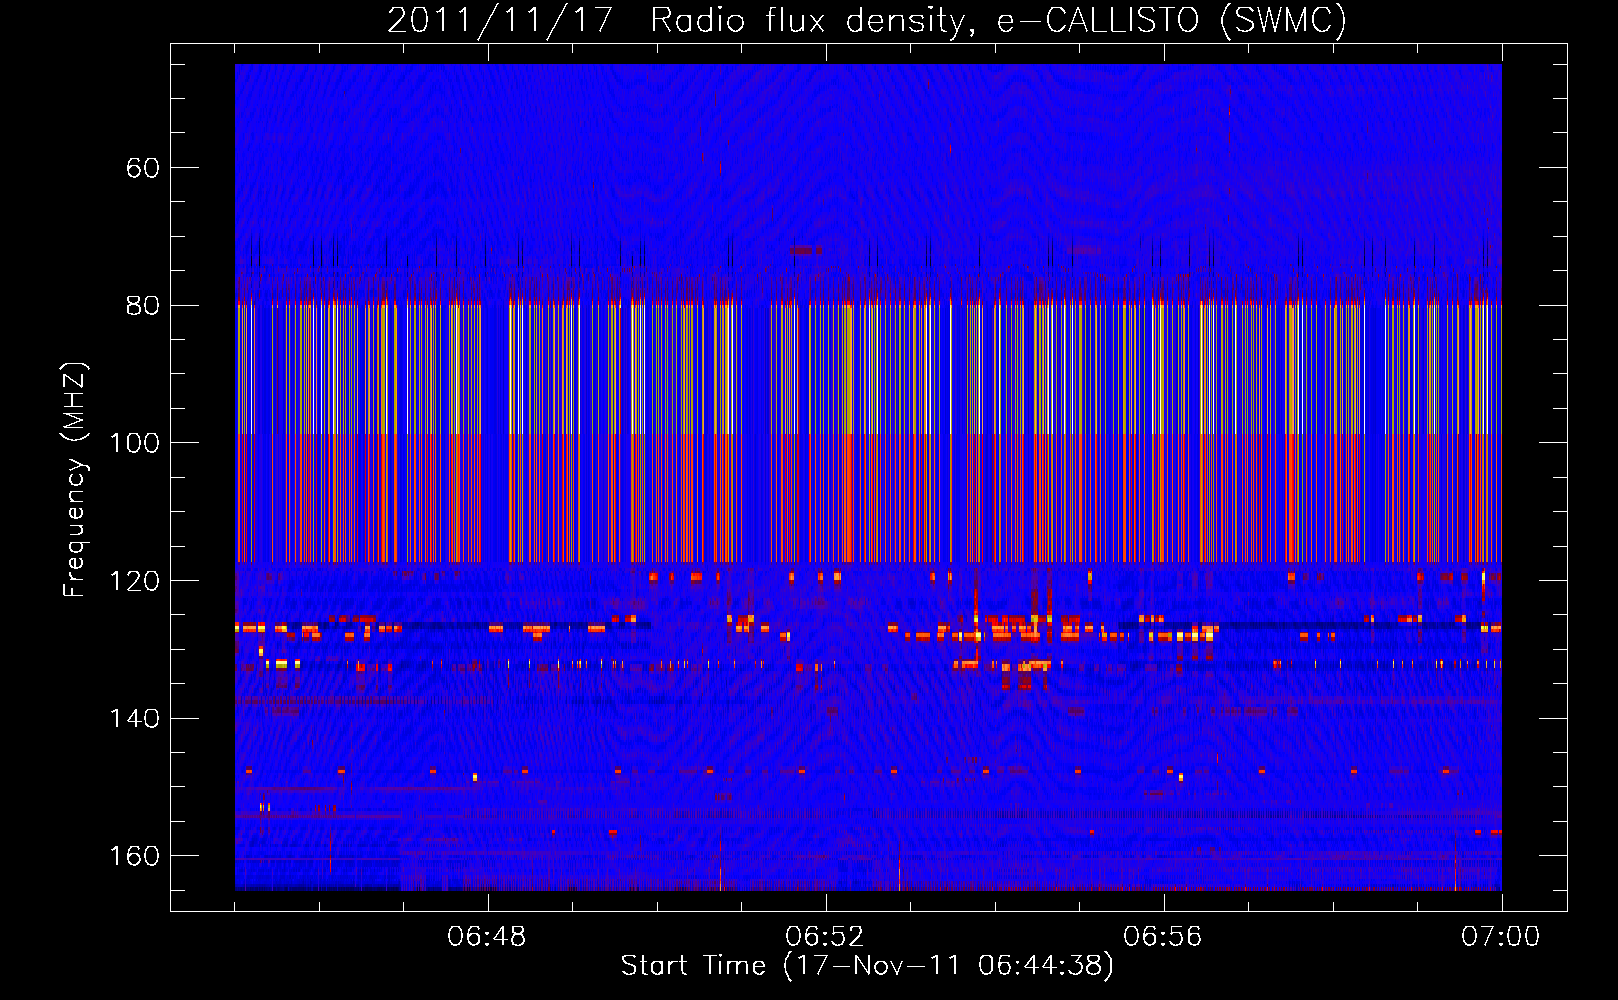The image size is (1618, 1000).
Task: Click the 07:00 time tick label
Action: pyautogui.click(x=1501, y=937)
